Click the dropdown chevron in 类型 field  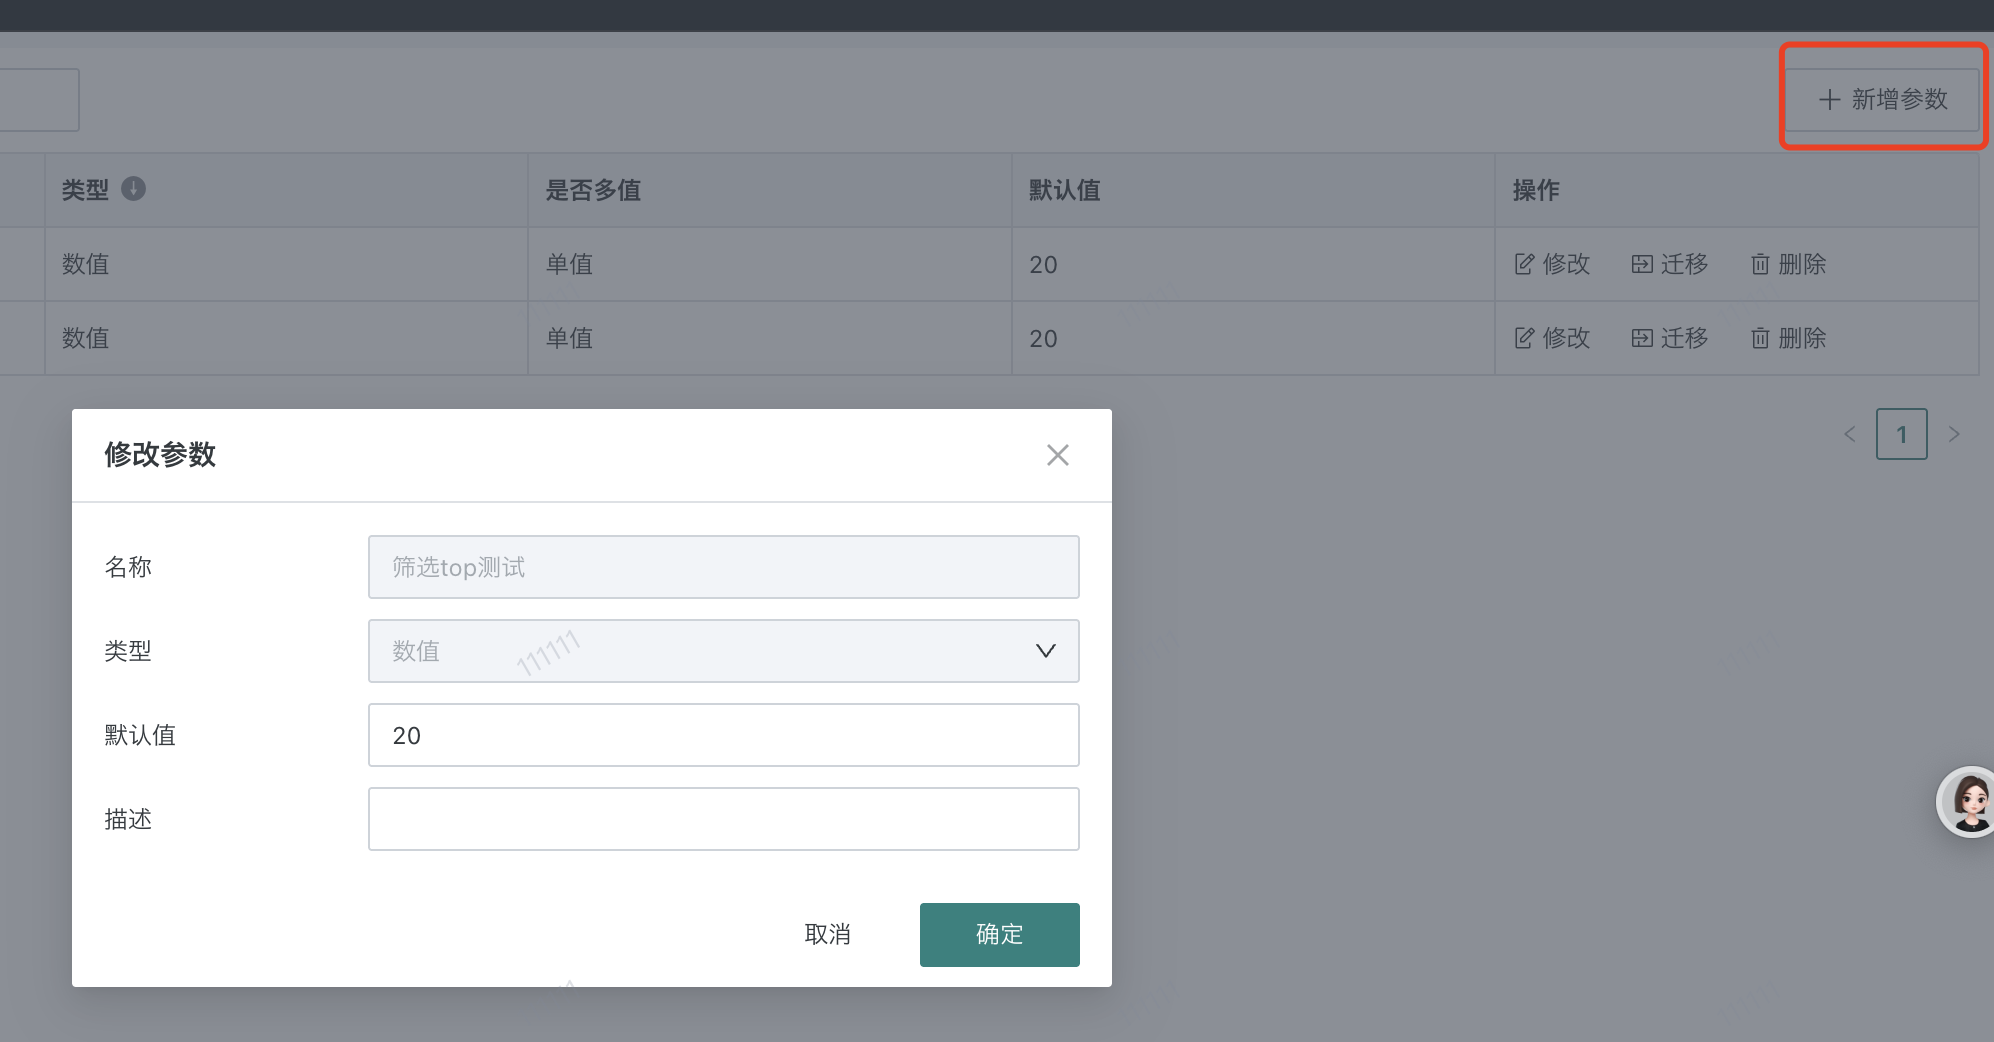1045,651
